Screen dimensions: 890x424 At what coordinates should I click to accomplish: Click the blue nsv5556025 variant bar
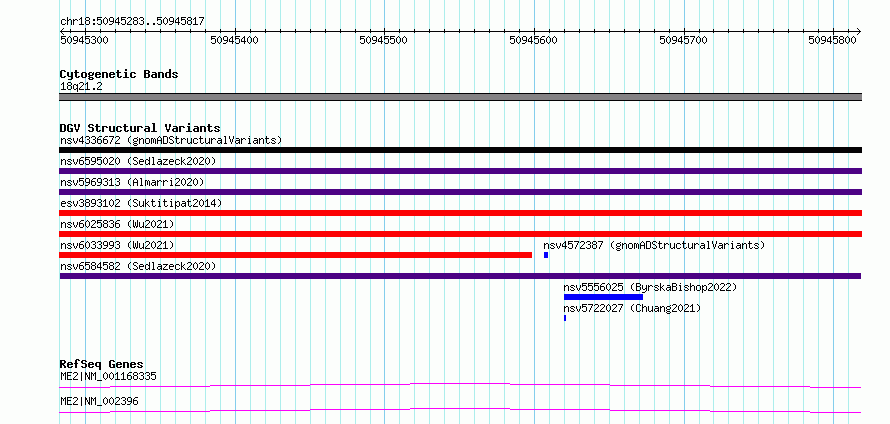point(603,297)
